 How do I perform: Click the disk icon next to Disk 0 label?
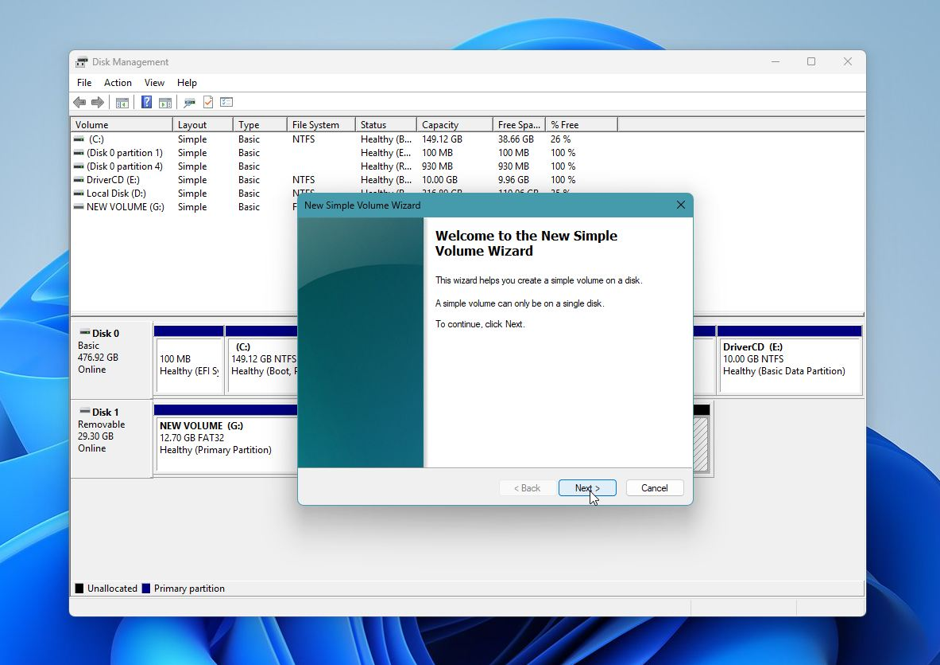pyautogui.click(x=85, y=333)
